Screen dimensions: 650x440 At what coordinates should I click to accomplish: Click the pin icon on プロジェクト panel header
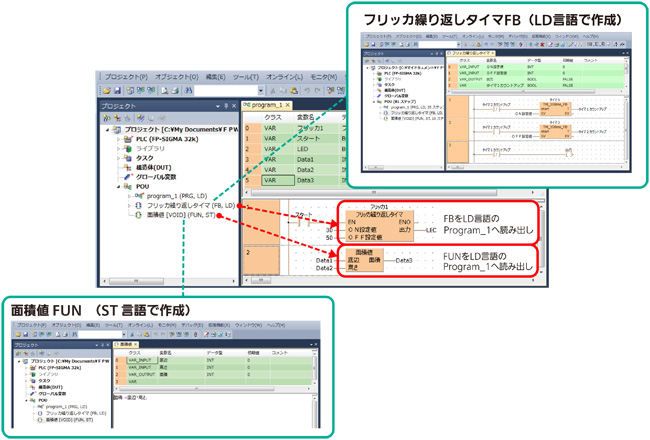[x=225, y=105]
